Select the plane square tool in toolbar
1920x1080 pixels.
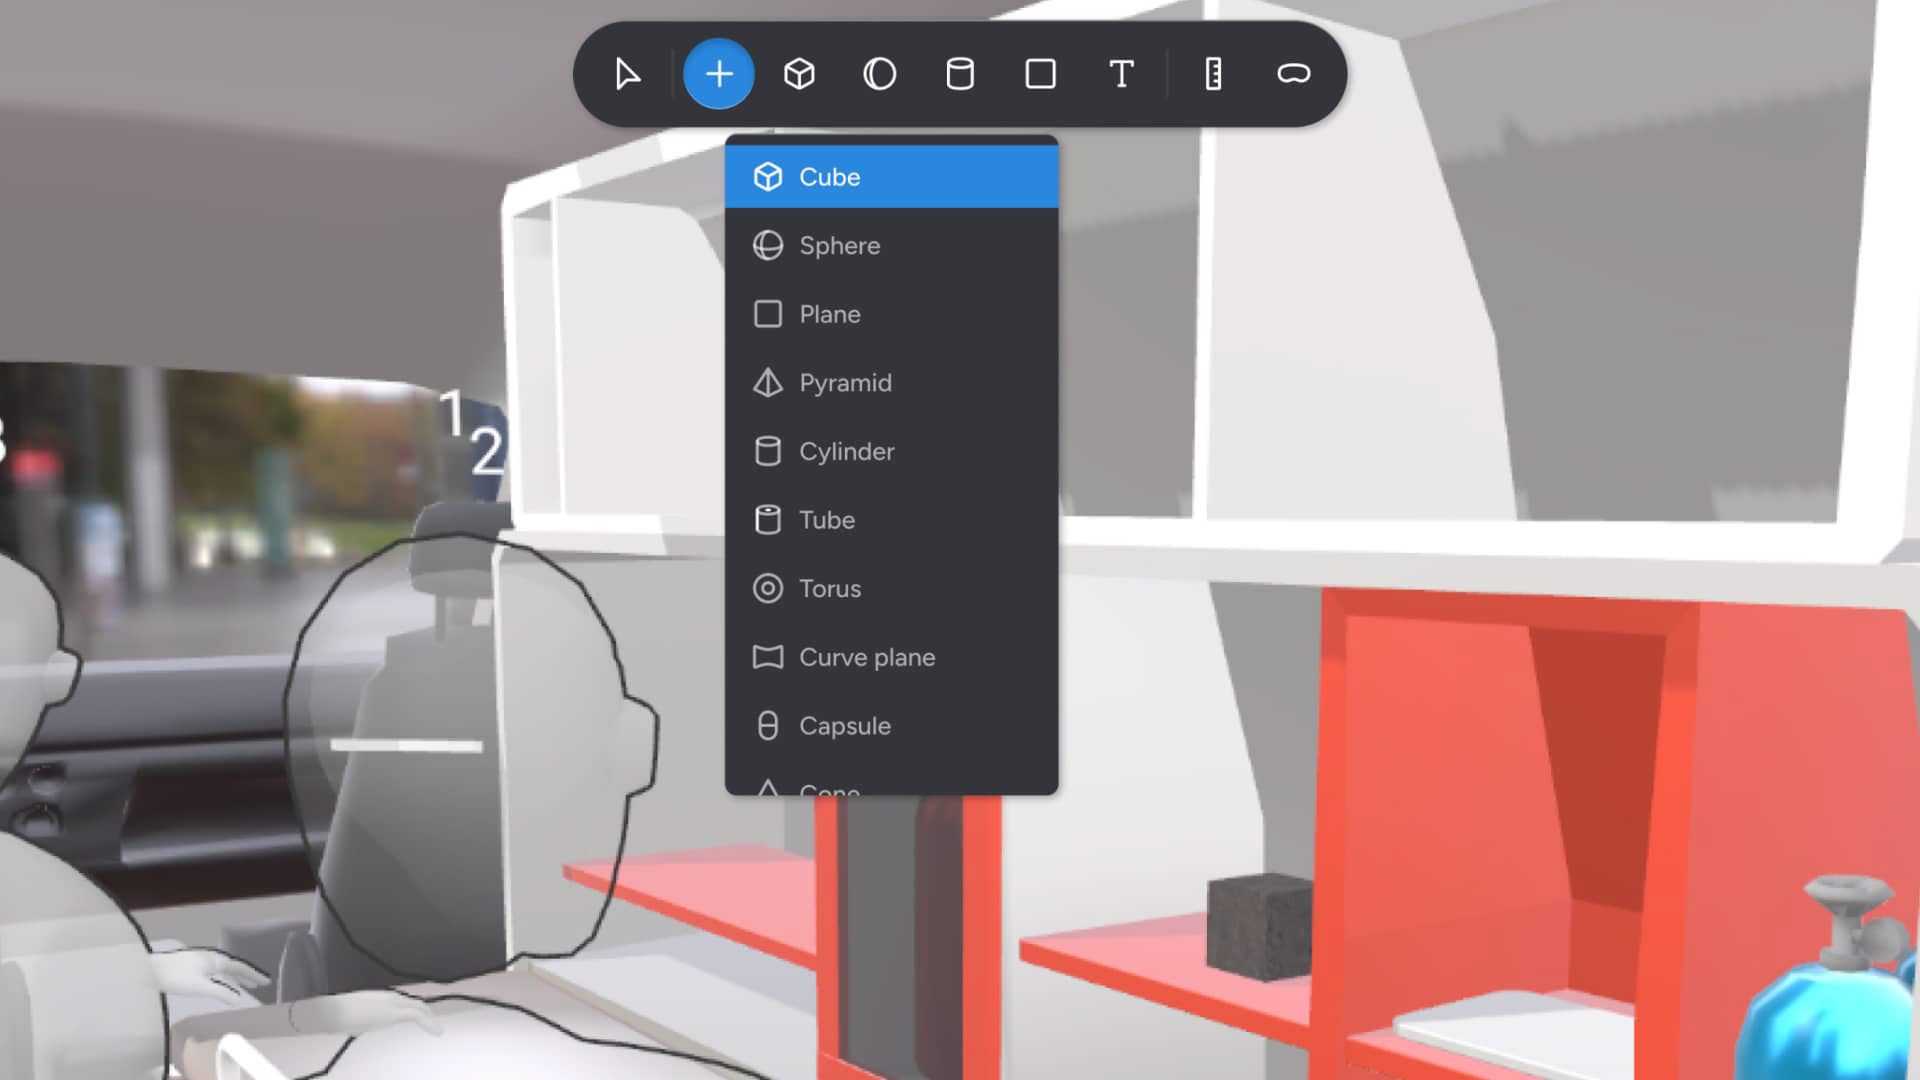(x=1040, y=74)
